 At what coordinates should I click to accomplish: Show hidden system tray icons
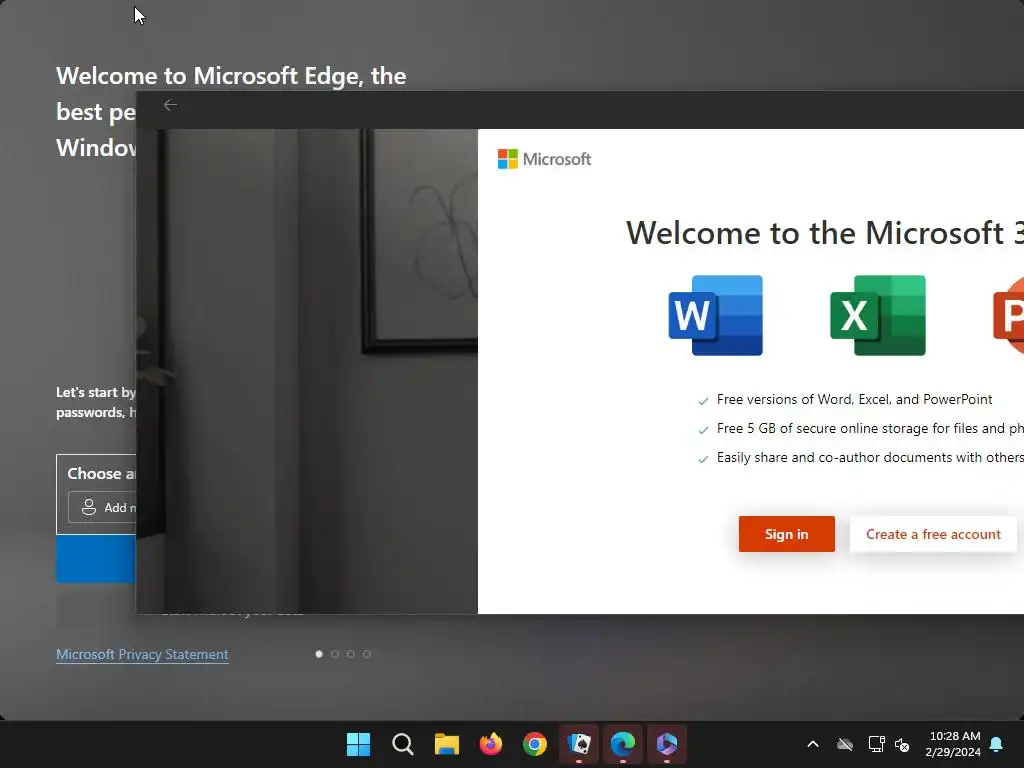(x=813, y=744)
